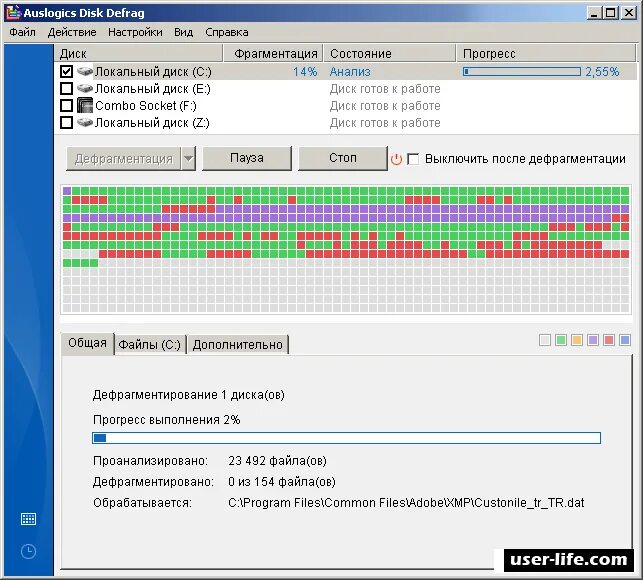643x580 pixels.
Task: Sort by the Диск column header
Action: pos(138,54)
